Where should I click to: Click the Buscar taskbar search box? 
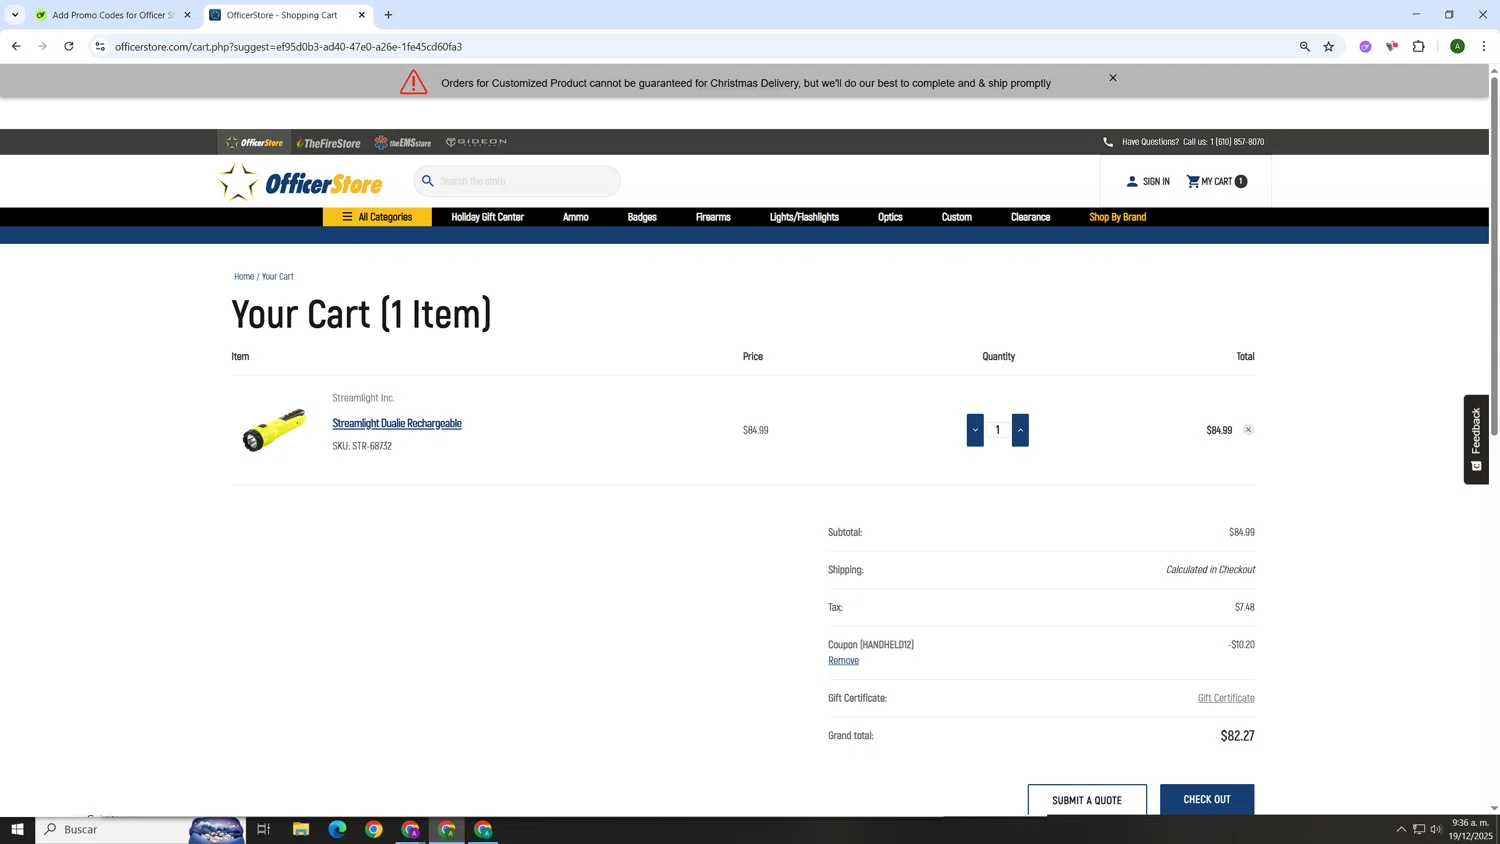(140, 829)
